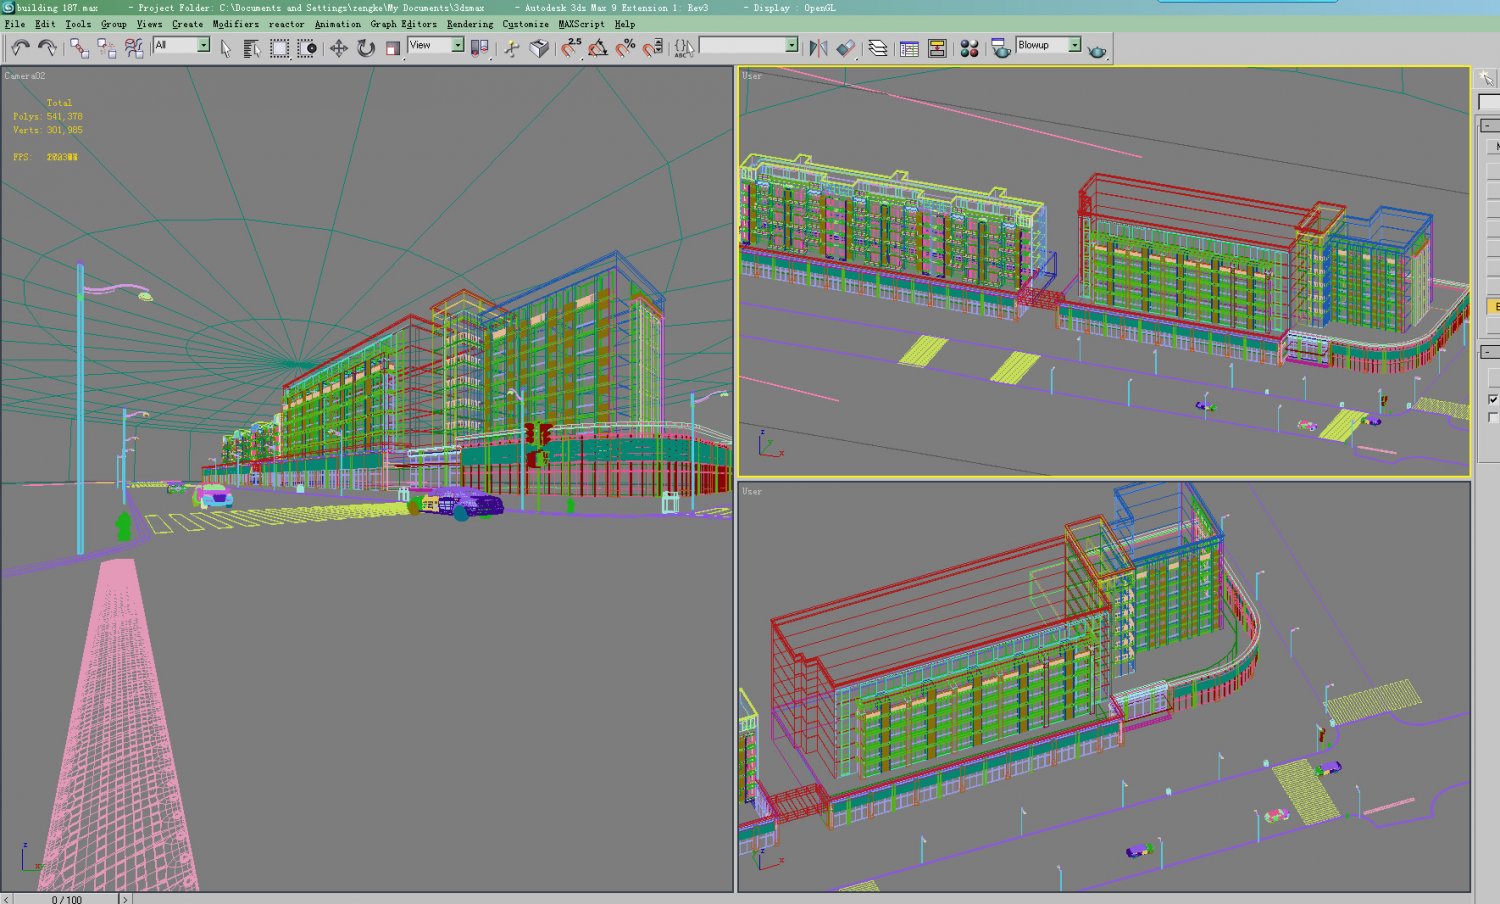Select the Create tab in command panel

pos(1487,78)
